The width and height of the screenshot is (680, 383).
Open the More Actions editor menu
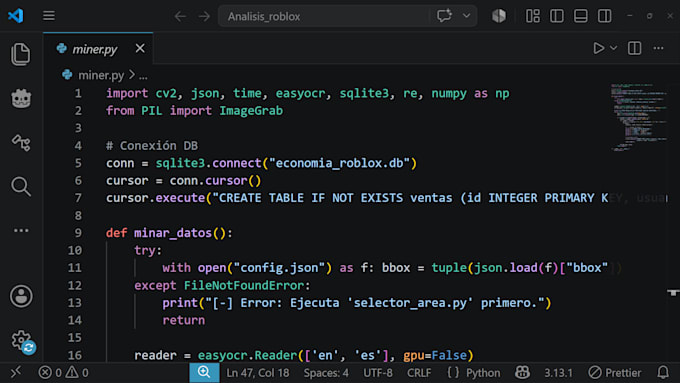pos(658,48)
